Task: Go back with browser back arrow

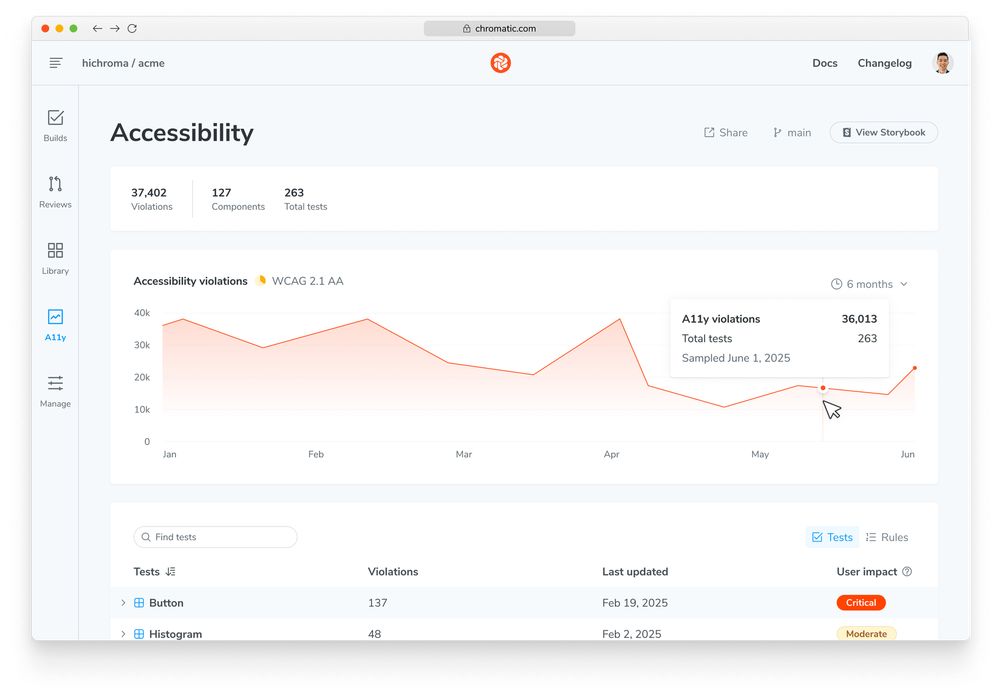Action: click(x=97, y=28)
